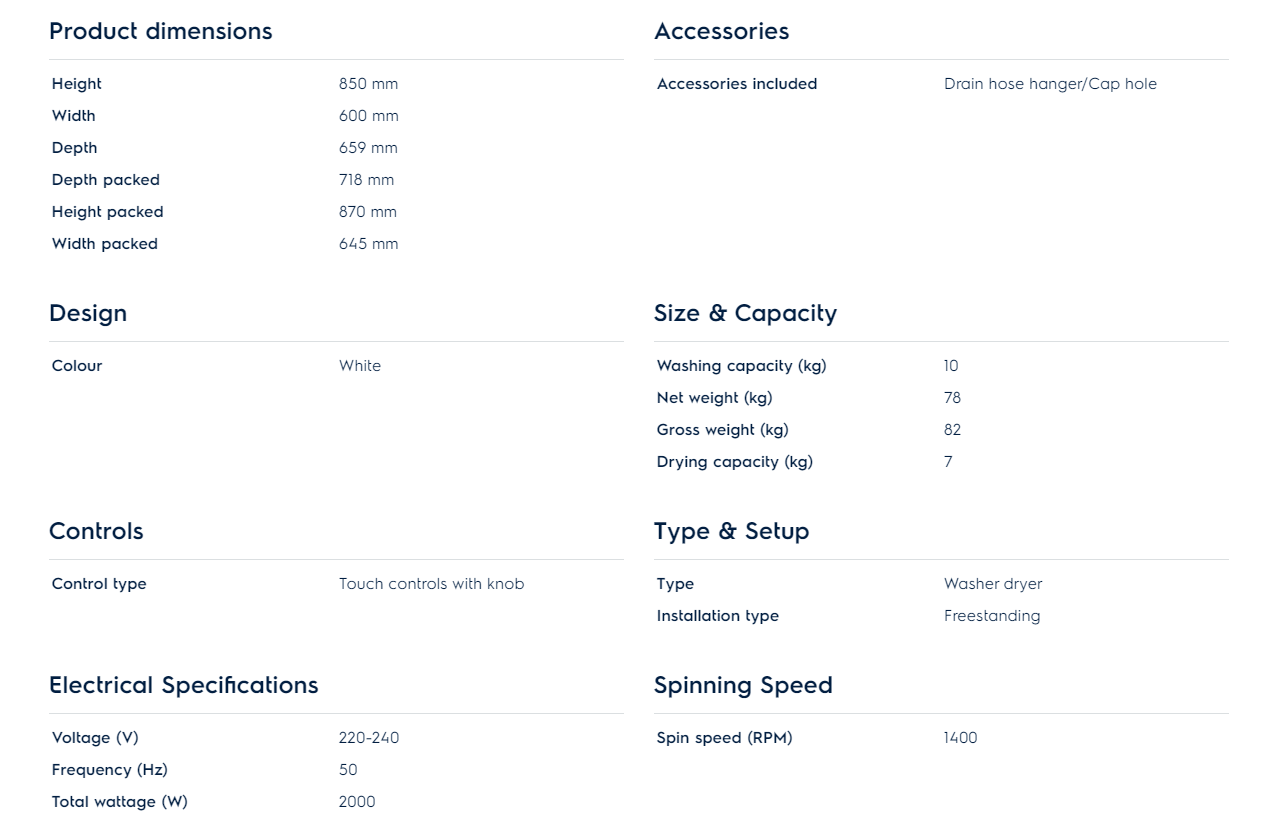Select the Spinning Speed heading

[x=743, y=685]
